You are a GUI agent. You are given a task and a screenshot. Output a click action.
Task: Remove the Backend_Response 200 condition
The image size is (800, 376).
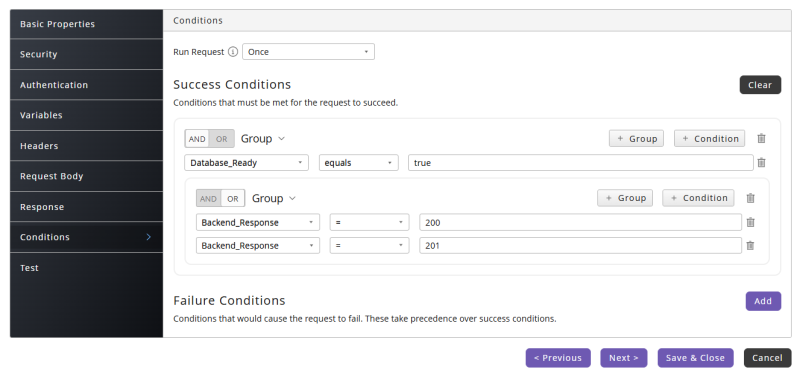751,222
